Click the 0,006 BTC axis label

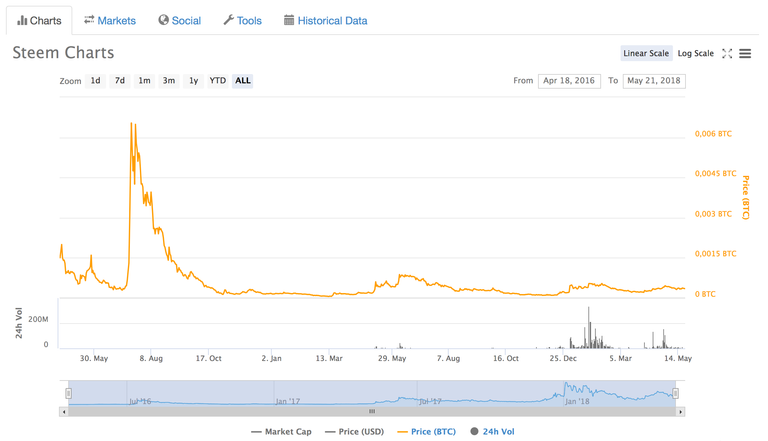tap(713, 134)
